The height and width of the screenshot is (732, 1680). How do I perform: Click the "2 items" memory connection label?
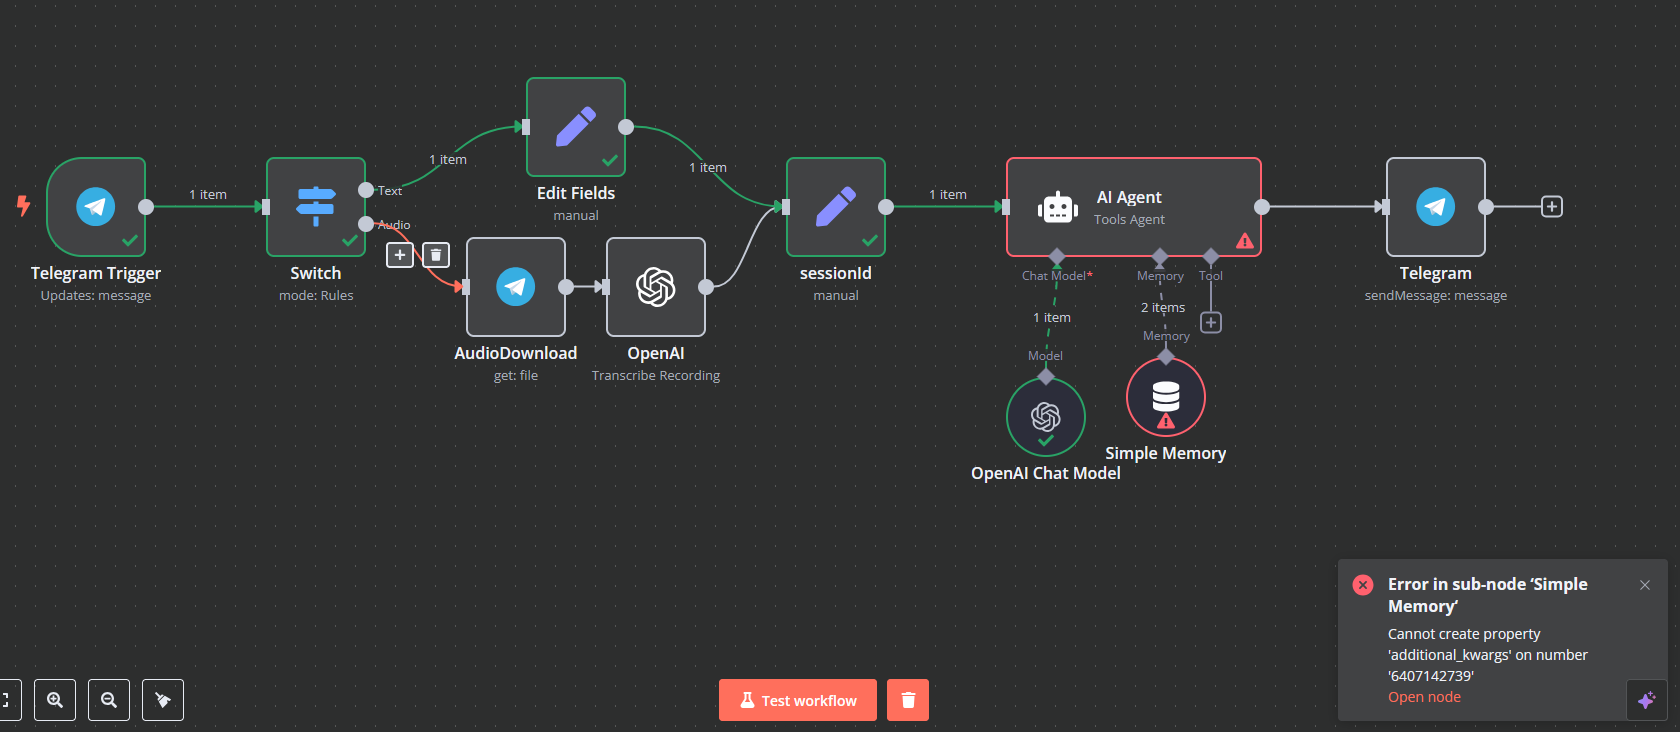1163,308
